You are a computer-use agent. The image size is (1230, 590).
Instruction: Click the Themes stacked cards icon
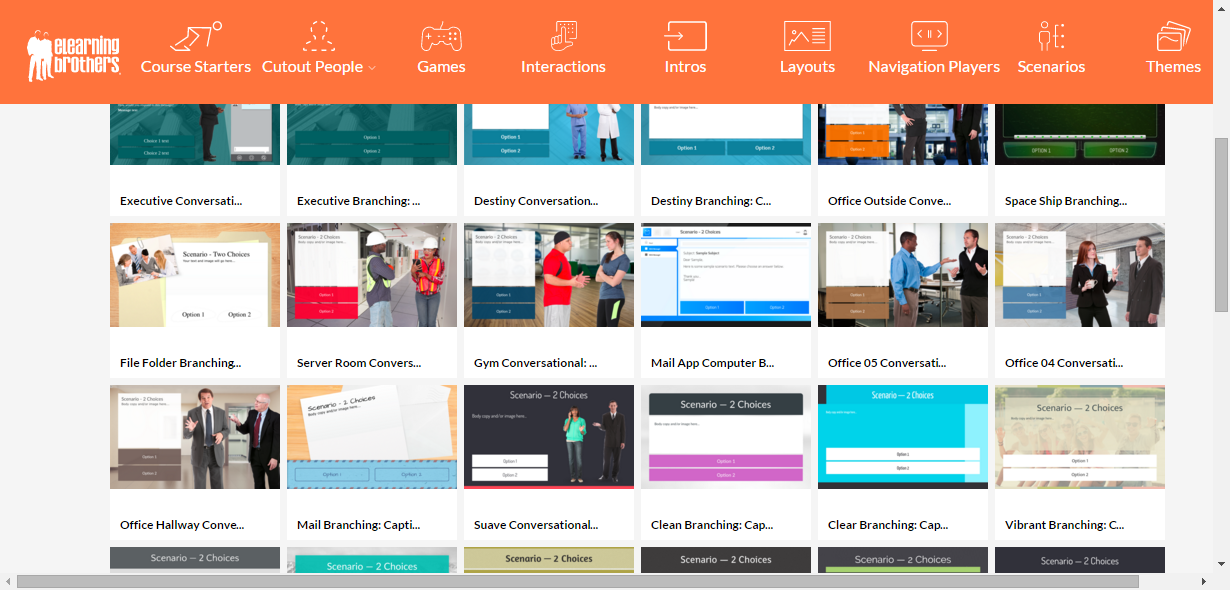pos(1173,37)
